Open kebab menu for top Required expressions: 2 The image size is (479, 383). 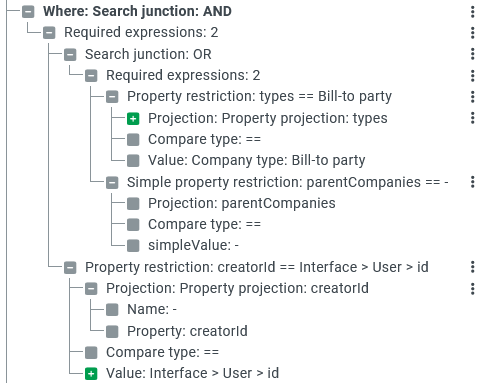point(472,33)
